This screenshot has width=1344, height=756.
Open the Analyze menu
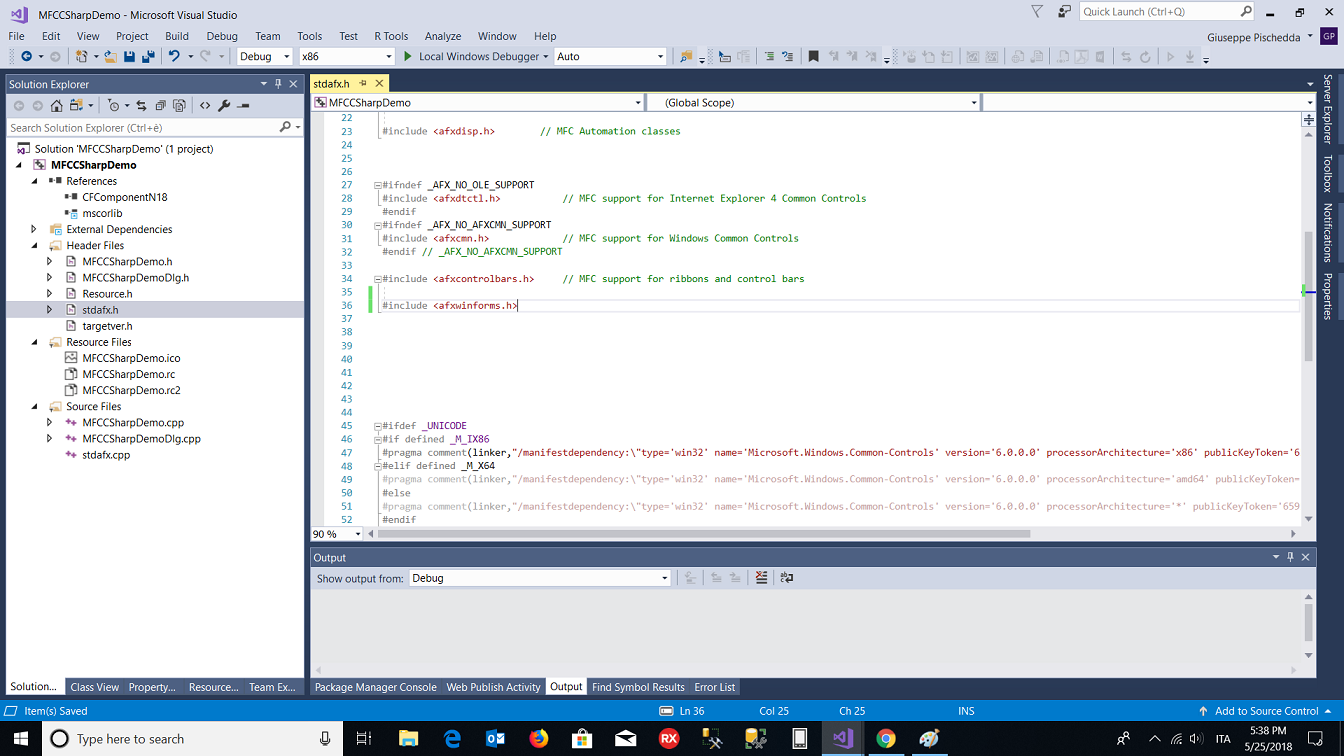point(443,36)
